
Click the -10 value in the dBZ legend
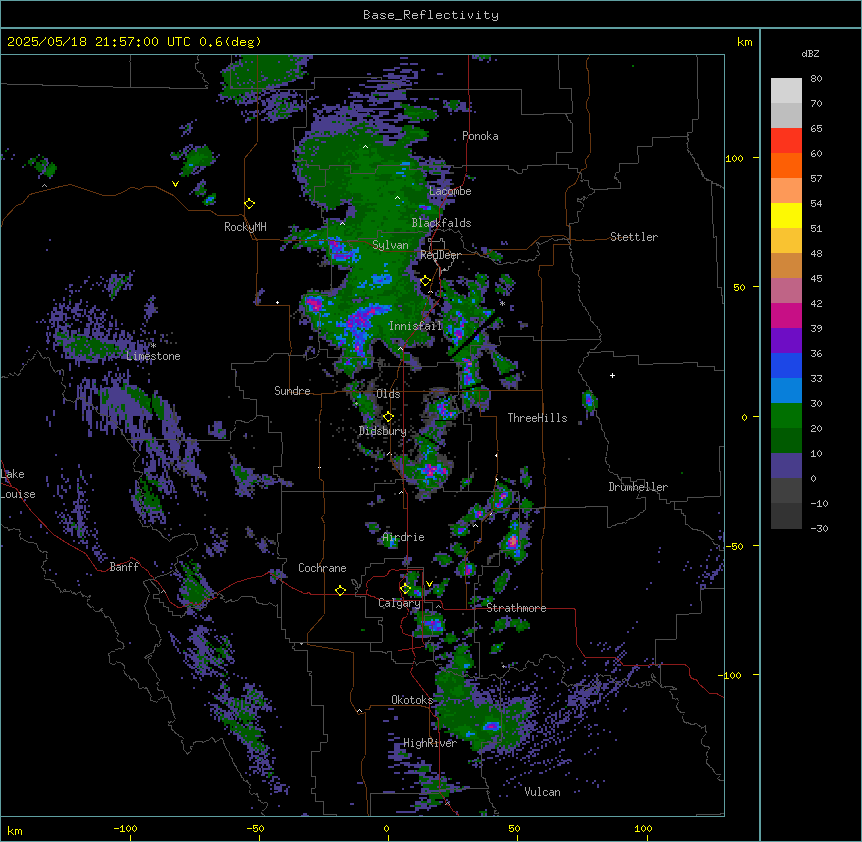point(819,503)
